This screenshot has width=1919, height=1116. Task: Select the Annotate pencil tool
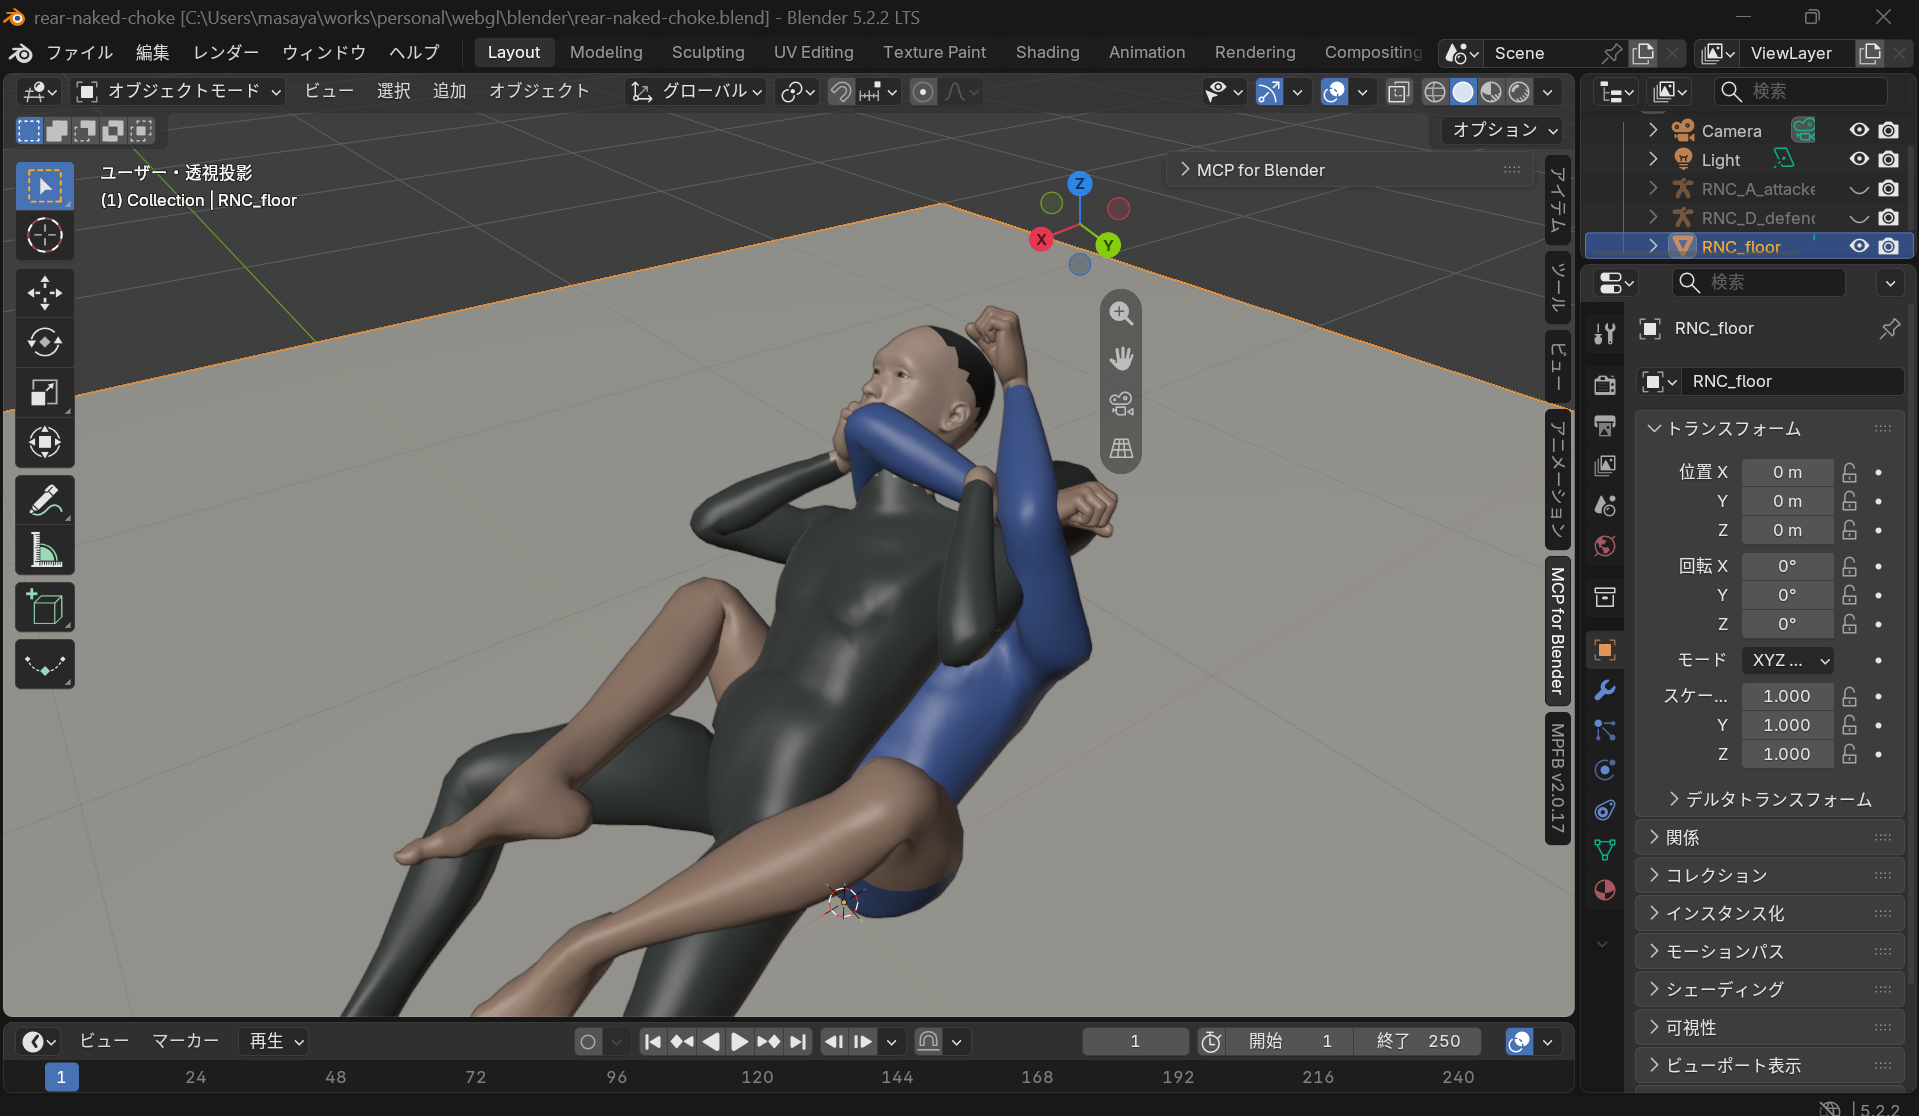45,500
